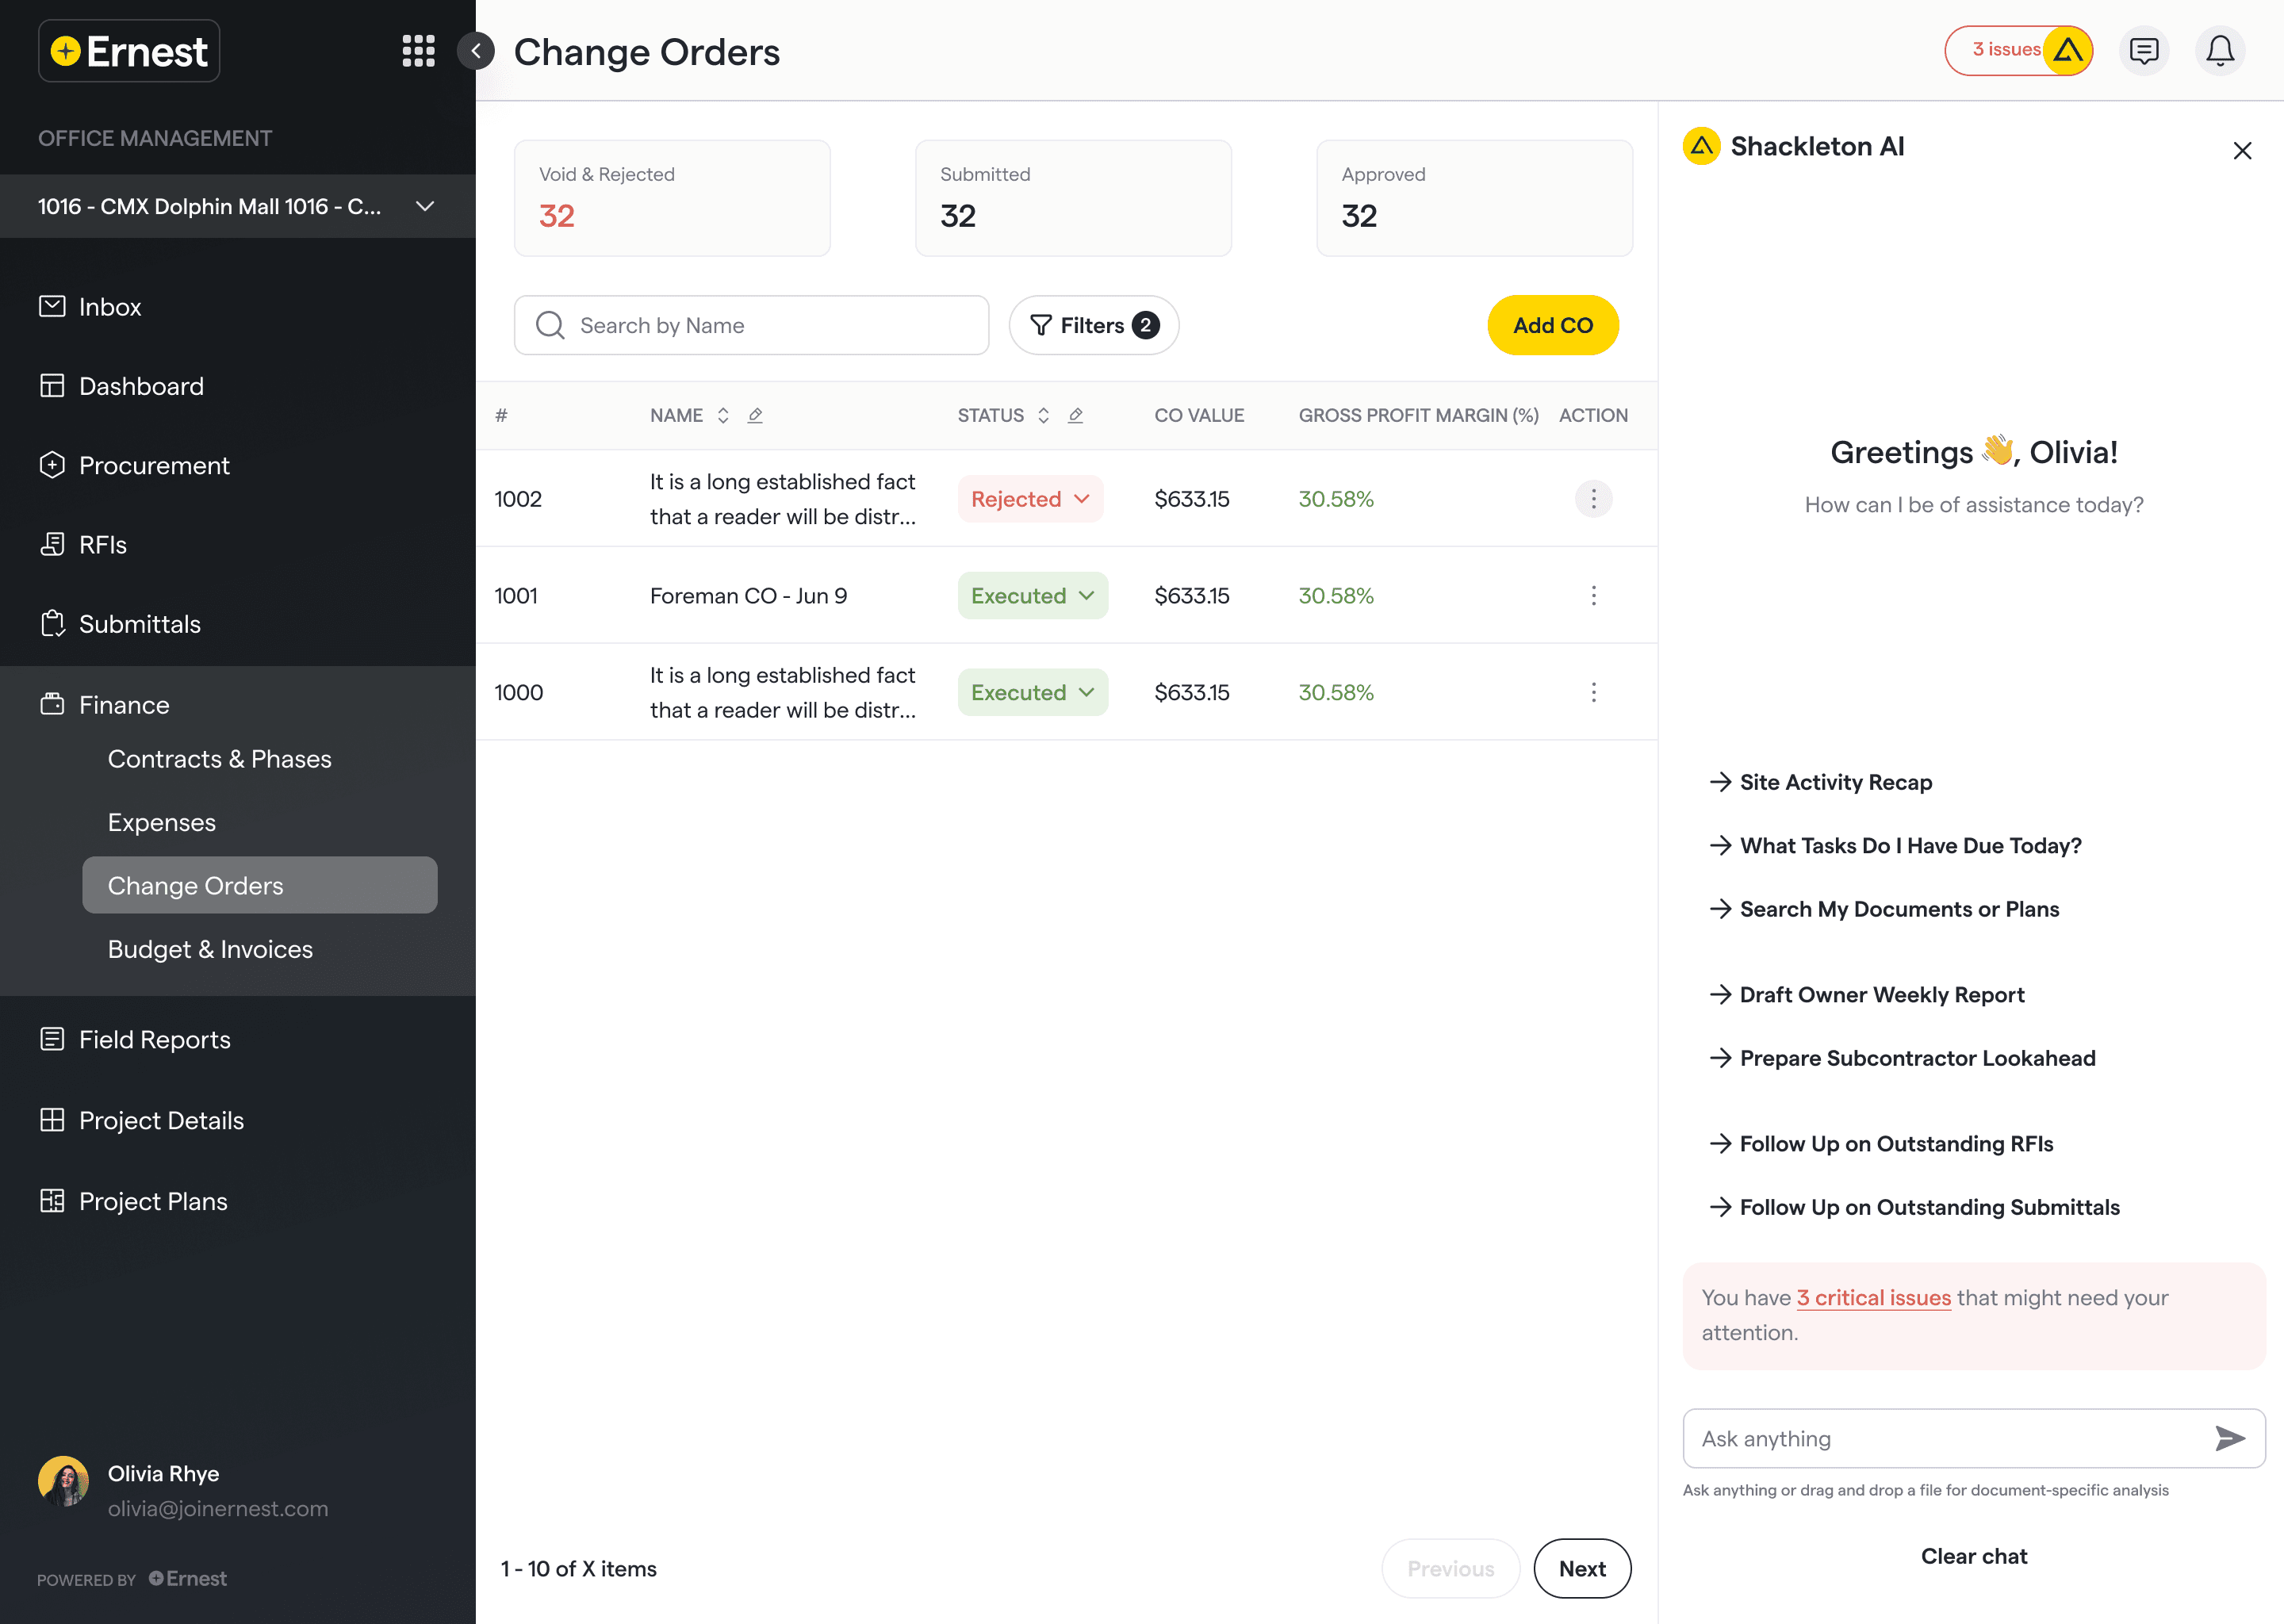Go to Budget & Invoices in sidebar

210,949
